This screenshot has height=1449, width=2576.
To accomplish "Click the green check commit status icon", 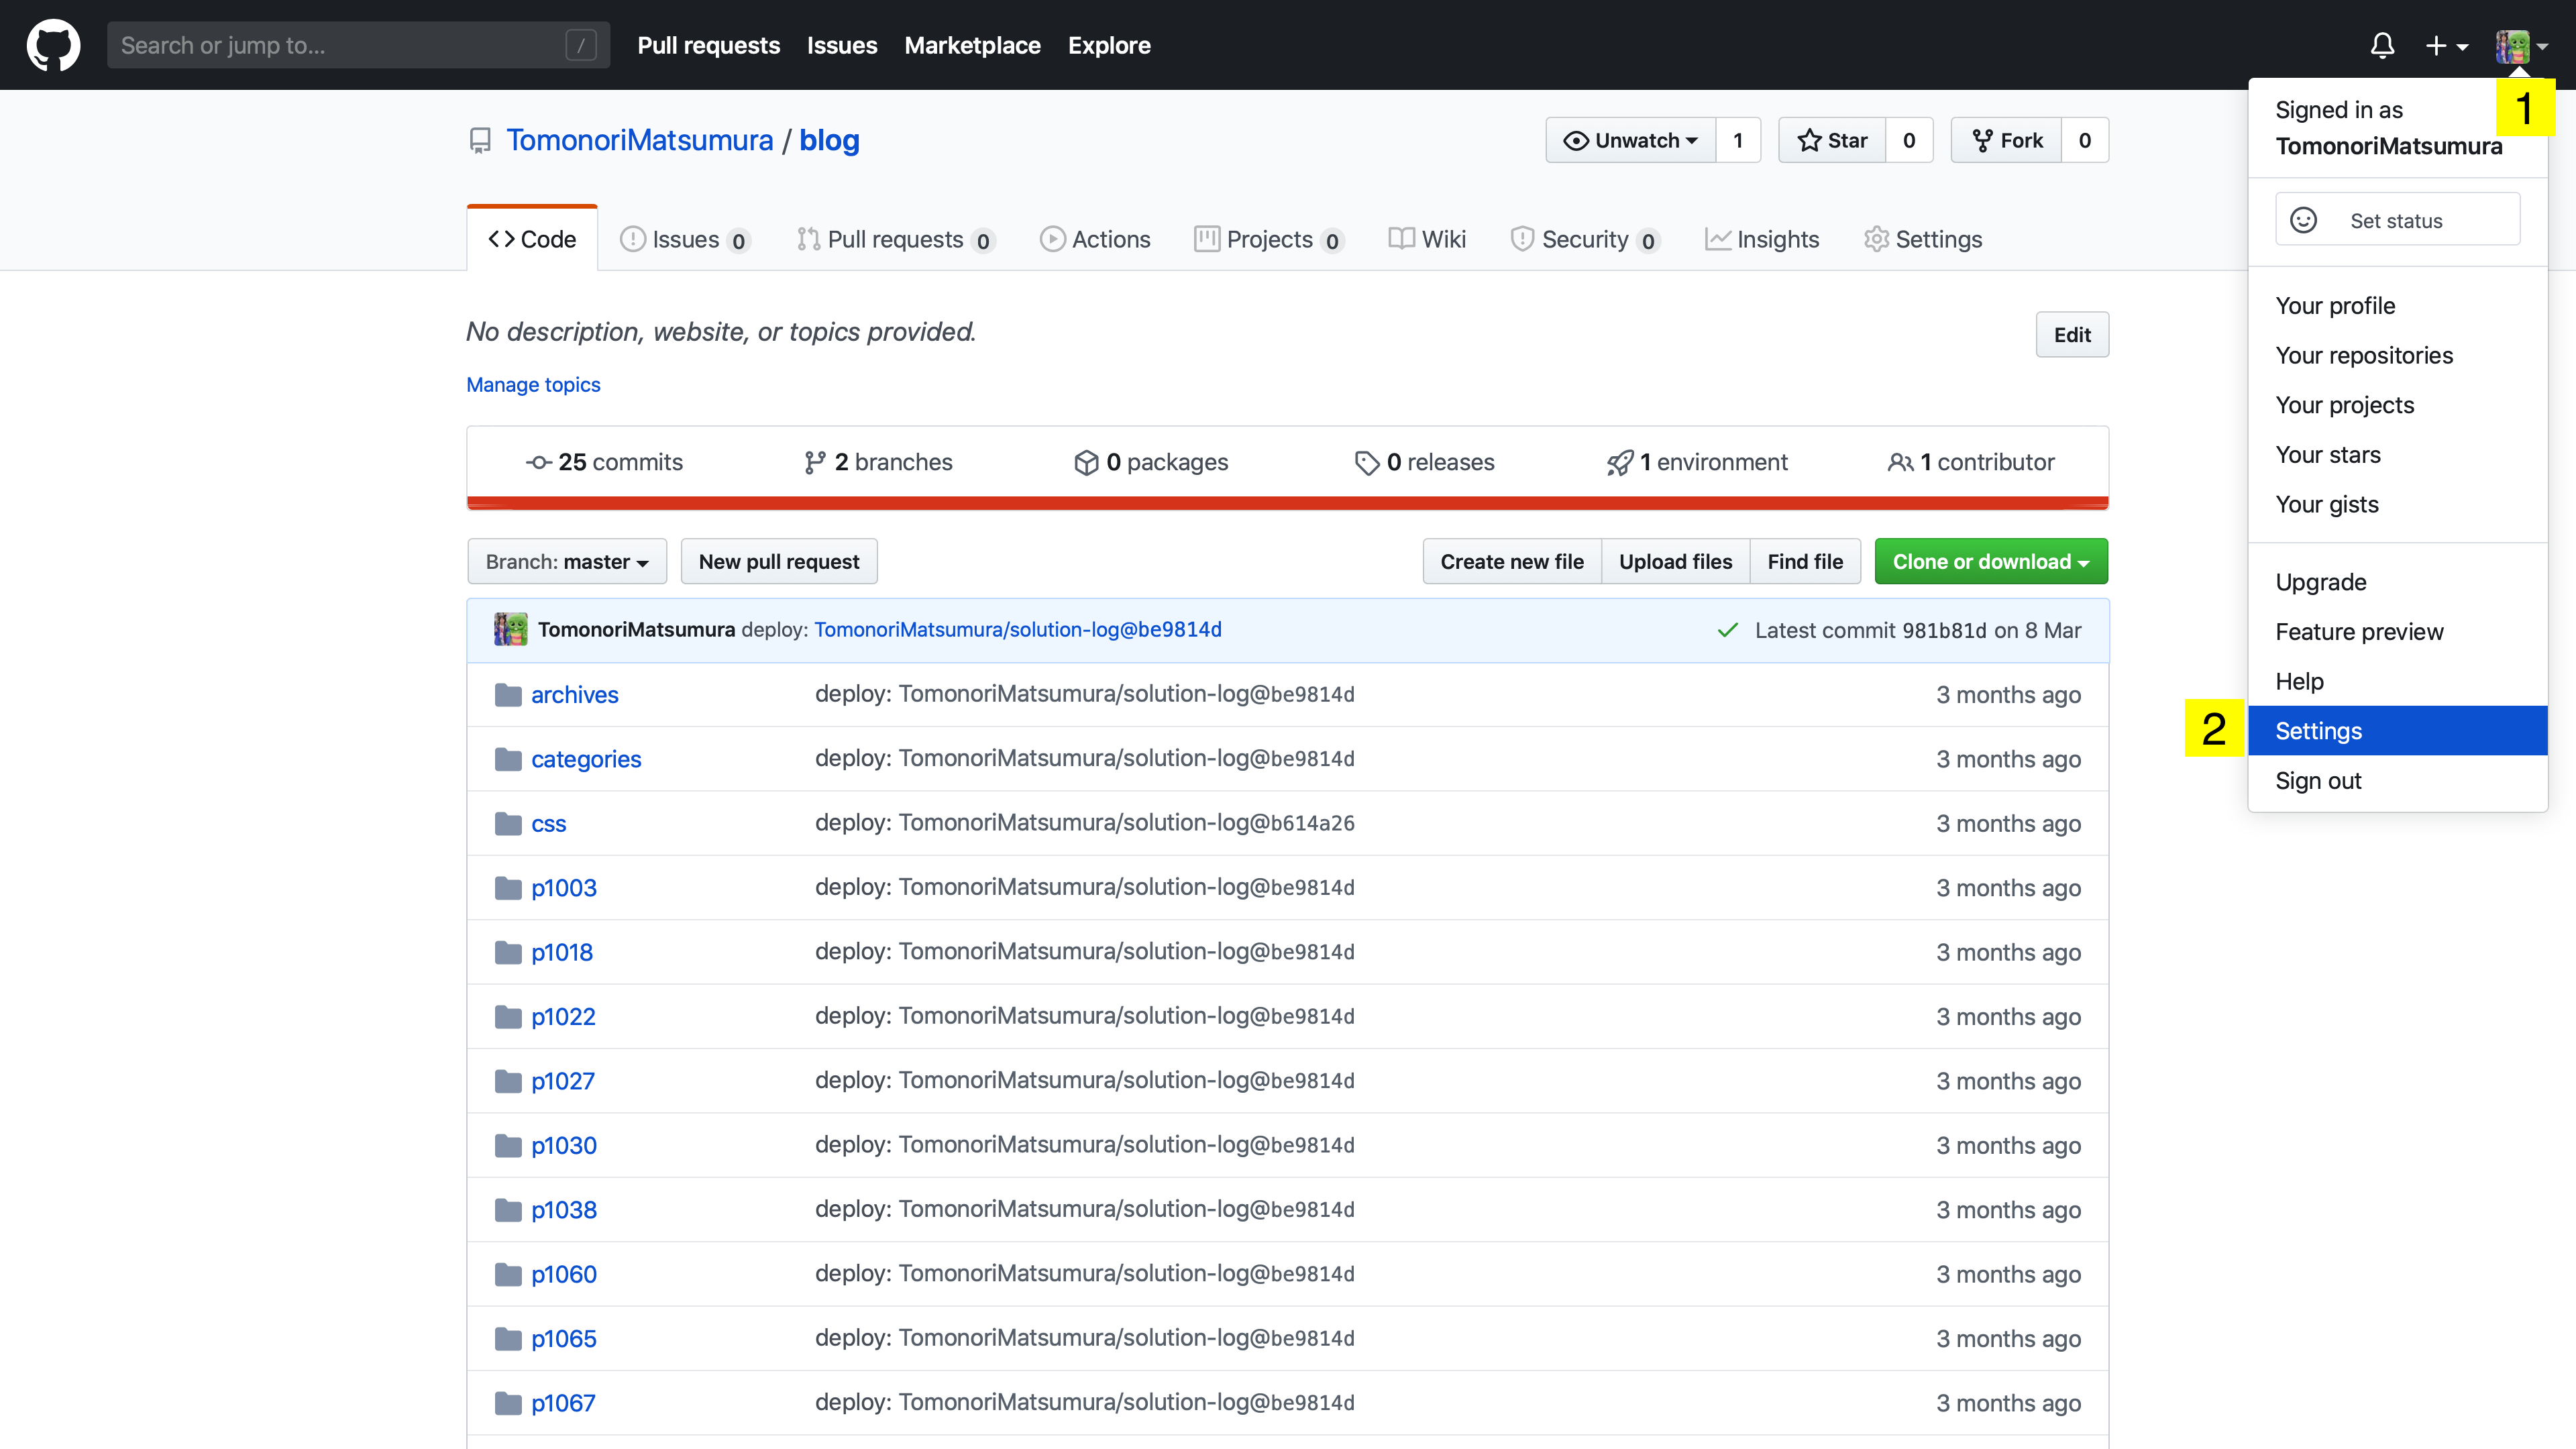I will (1727, 630).
